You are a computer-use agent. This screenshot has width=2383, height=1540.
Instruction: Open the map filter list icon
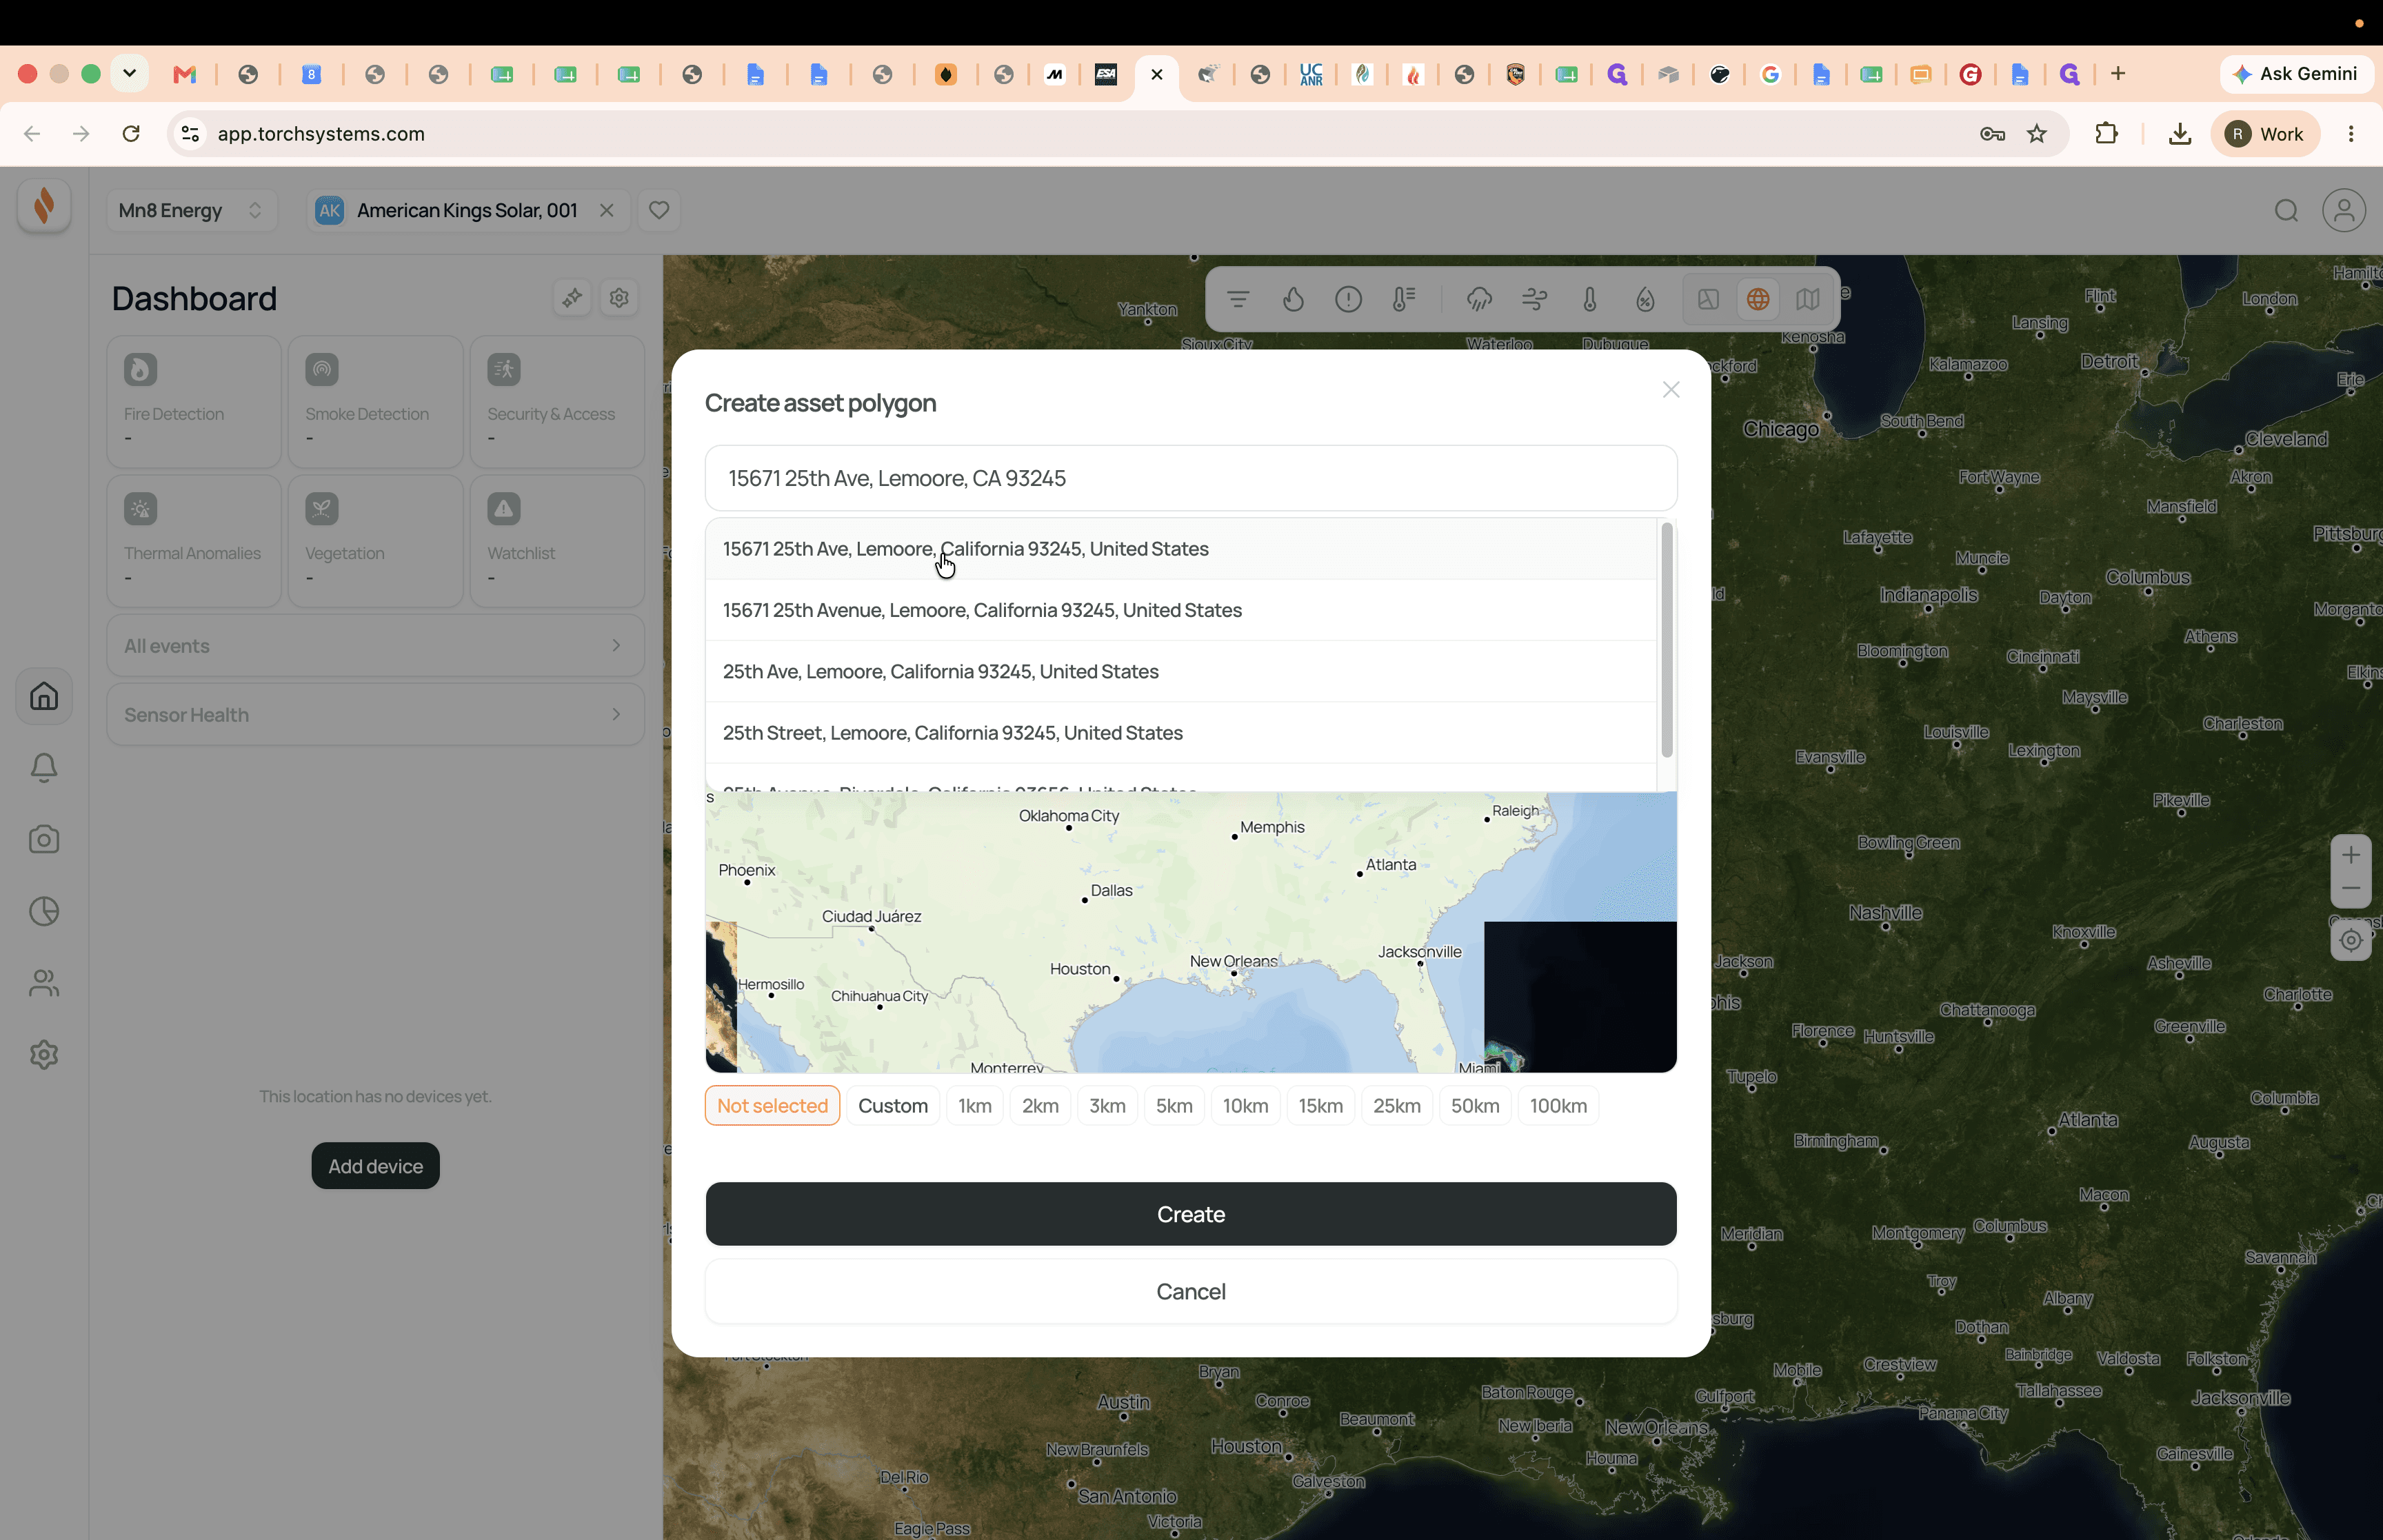pyautogui.click(x=1238, y=299)
